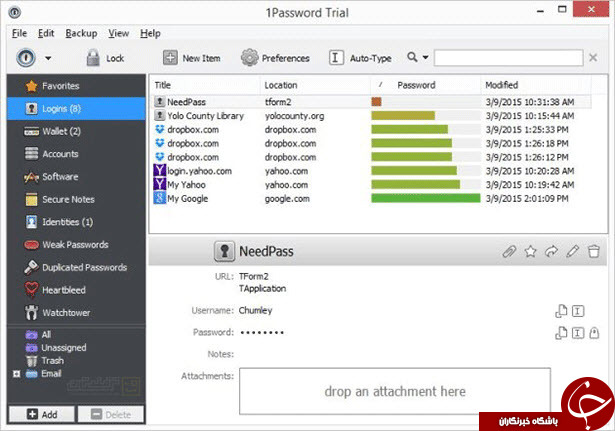Select the Email folder
This screenshot has height=431, width=615.
43,374
